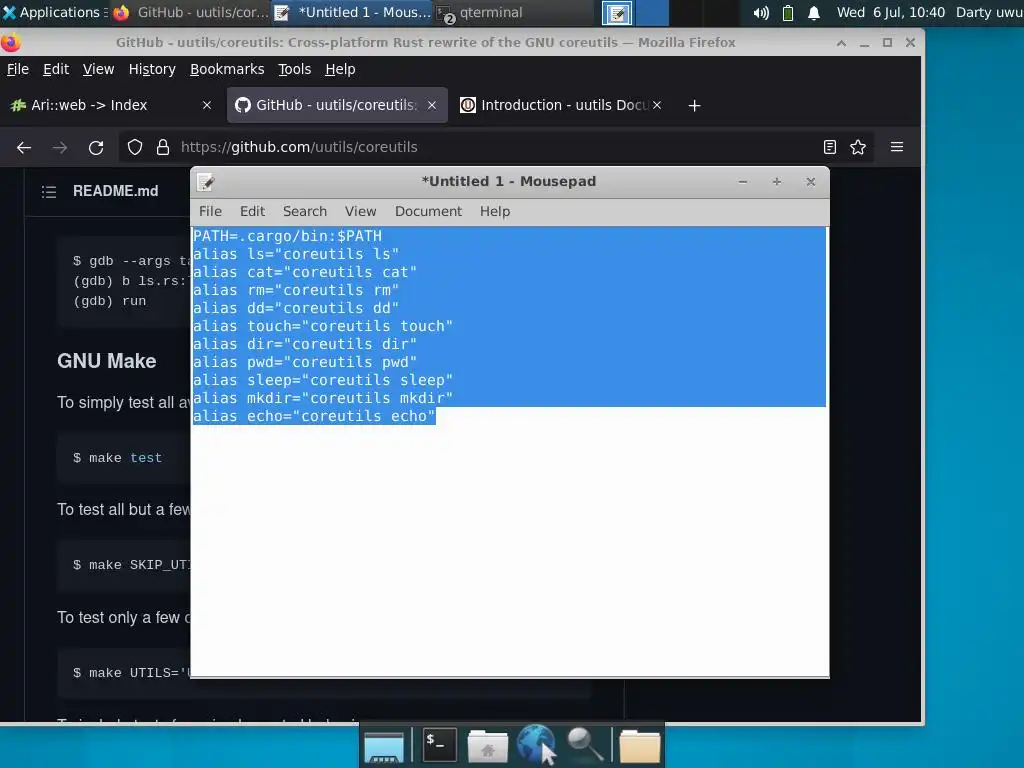
Task: Open Firefox History menu
Action: pyautogui.click(x=152, y=69)
